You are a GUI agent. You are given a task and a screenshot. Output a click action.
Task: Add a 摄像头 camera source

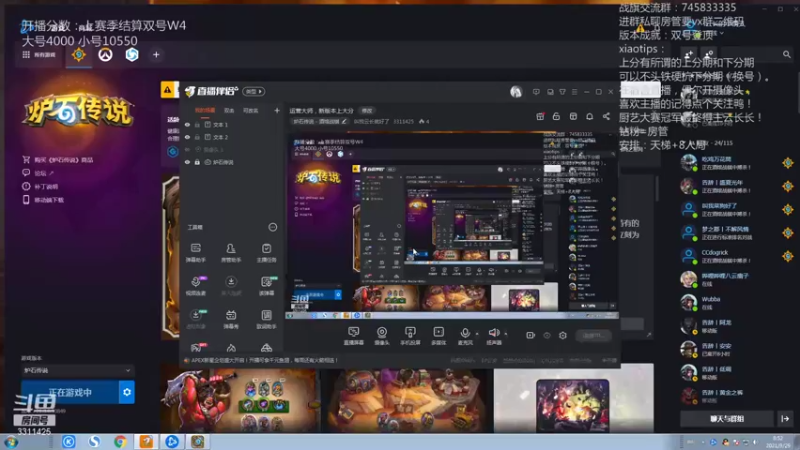(x=382, y=336)
